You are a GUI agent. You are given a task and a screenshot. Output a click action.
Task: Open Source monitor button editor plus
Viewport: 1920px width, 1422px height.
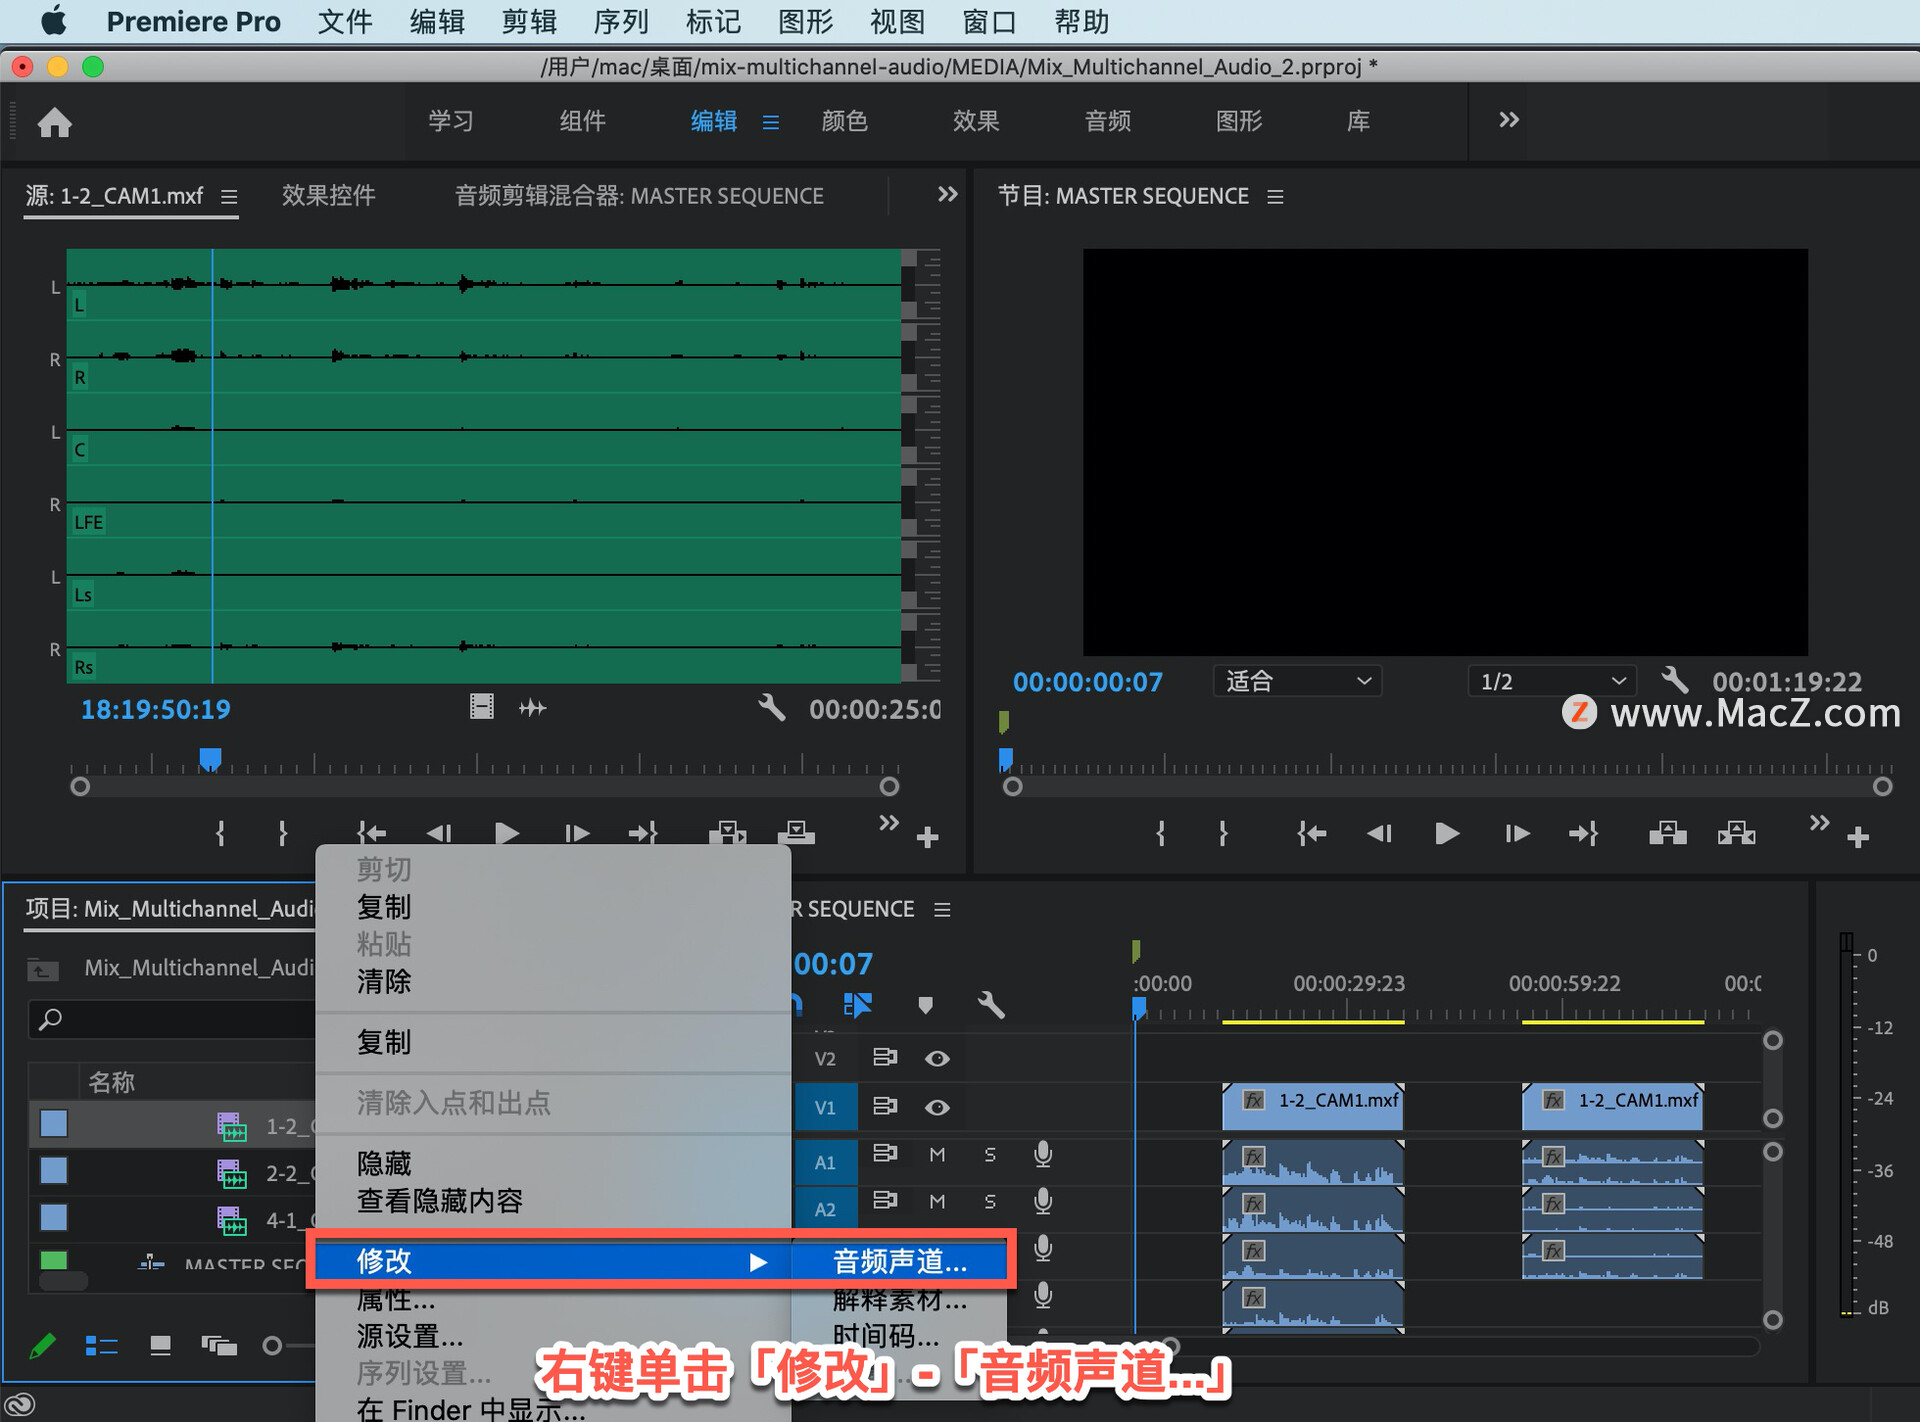coord(927,837)
